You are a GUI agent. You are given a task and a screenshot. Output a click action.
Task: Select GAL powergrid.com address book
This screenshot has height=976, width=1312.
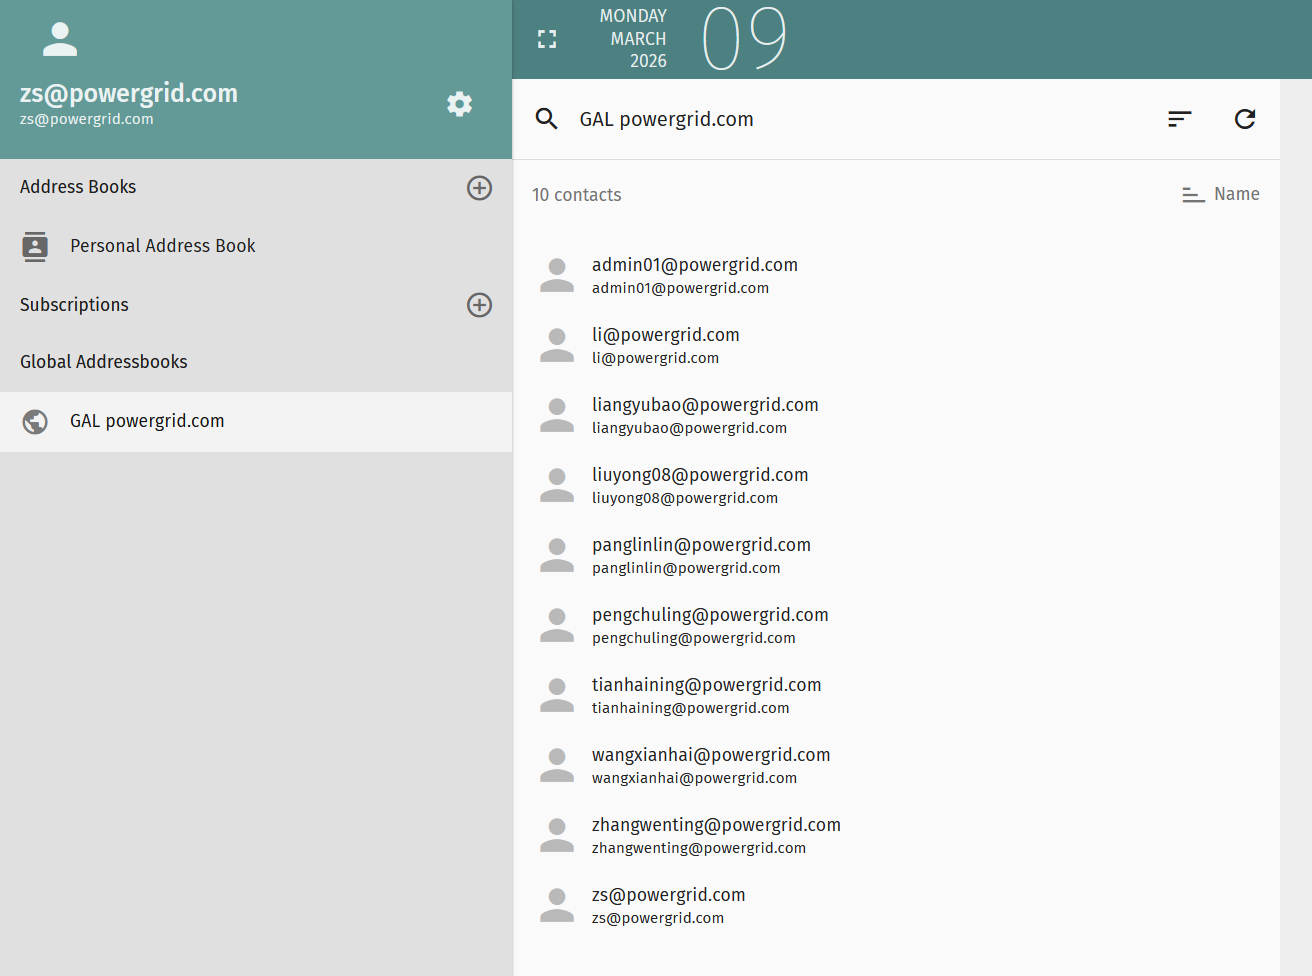point(147,421)
